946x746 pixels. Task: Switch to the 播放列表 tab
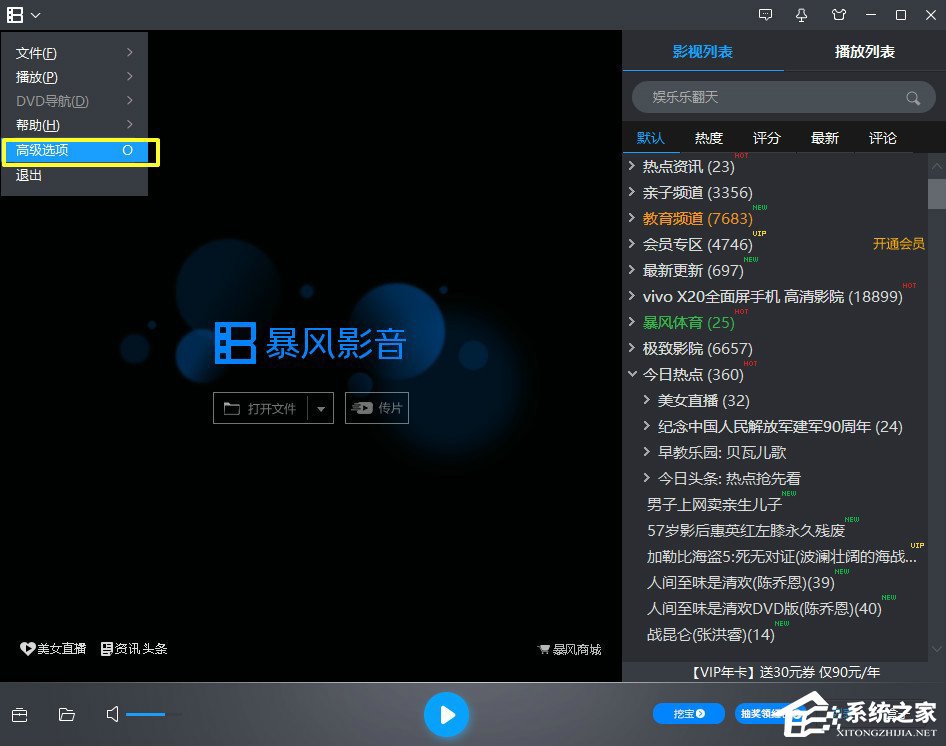tap(864, 51)
